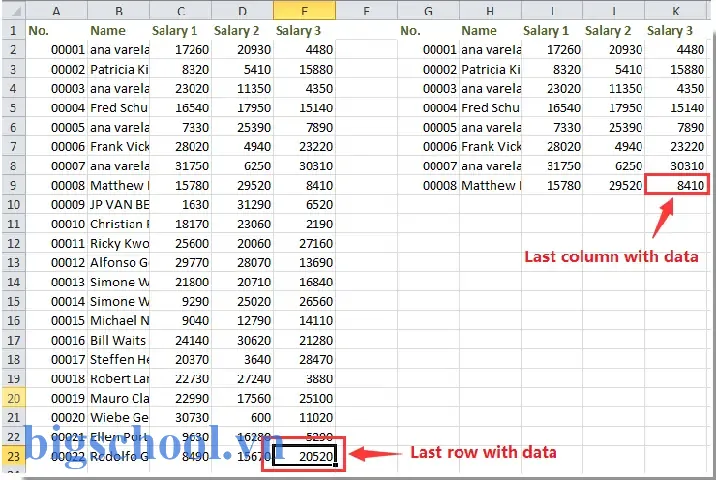The width and height of the screenshot is (716, 480).
Task: Select cell with value 30620
Action: pos(242,340)
